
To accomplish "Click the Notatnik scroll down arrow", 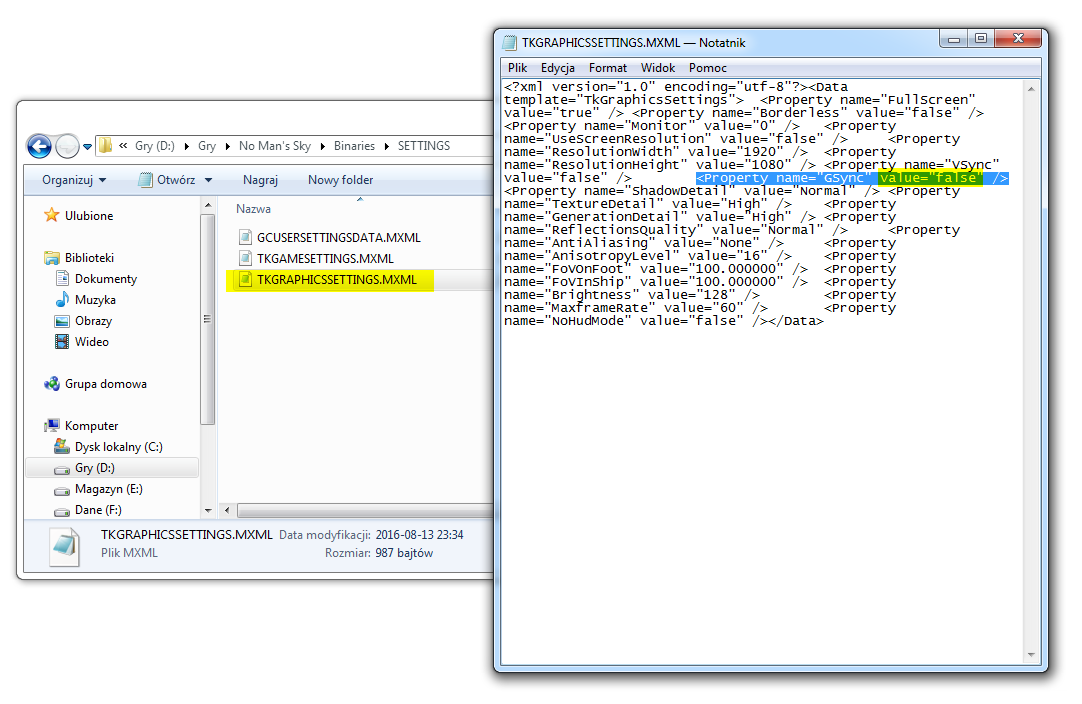I will (1031, 654).
